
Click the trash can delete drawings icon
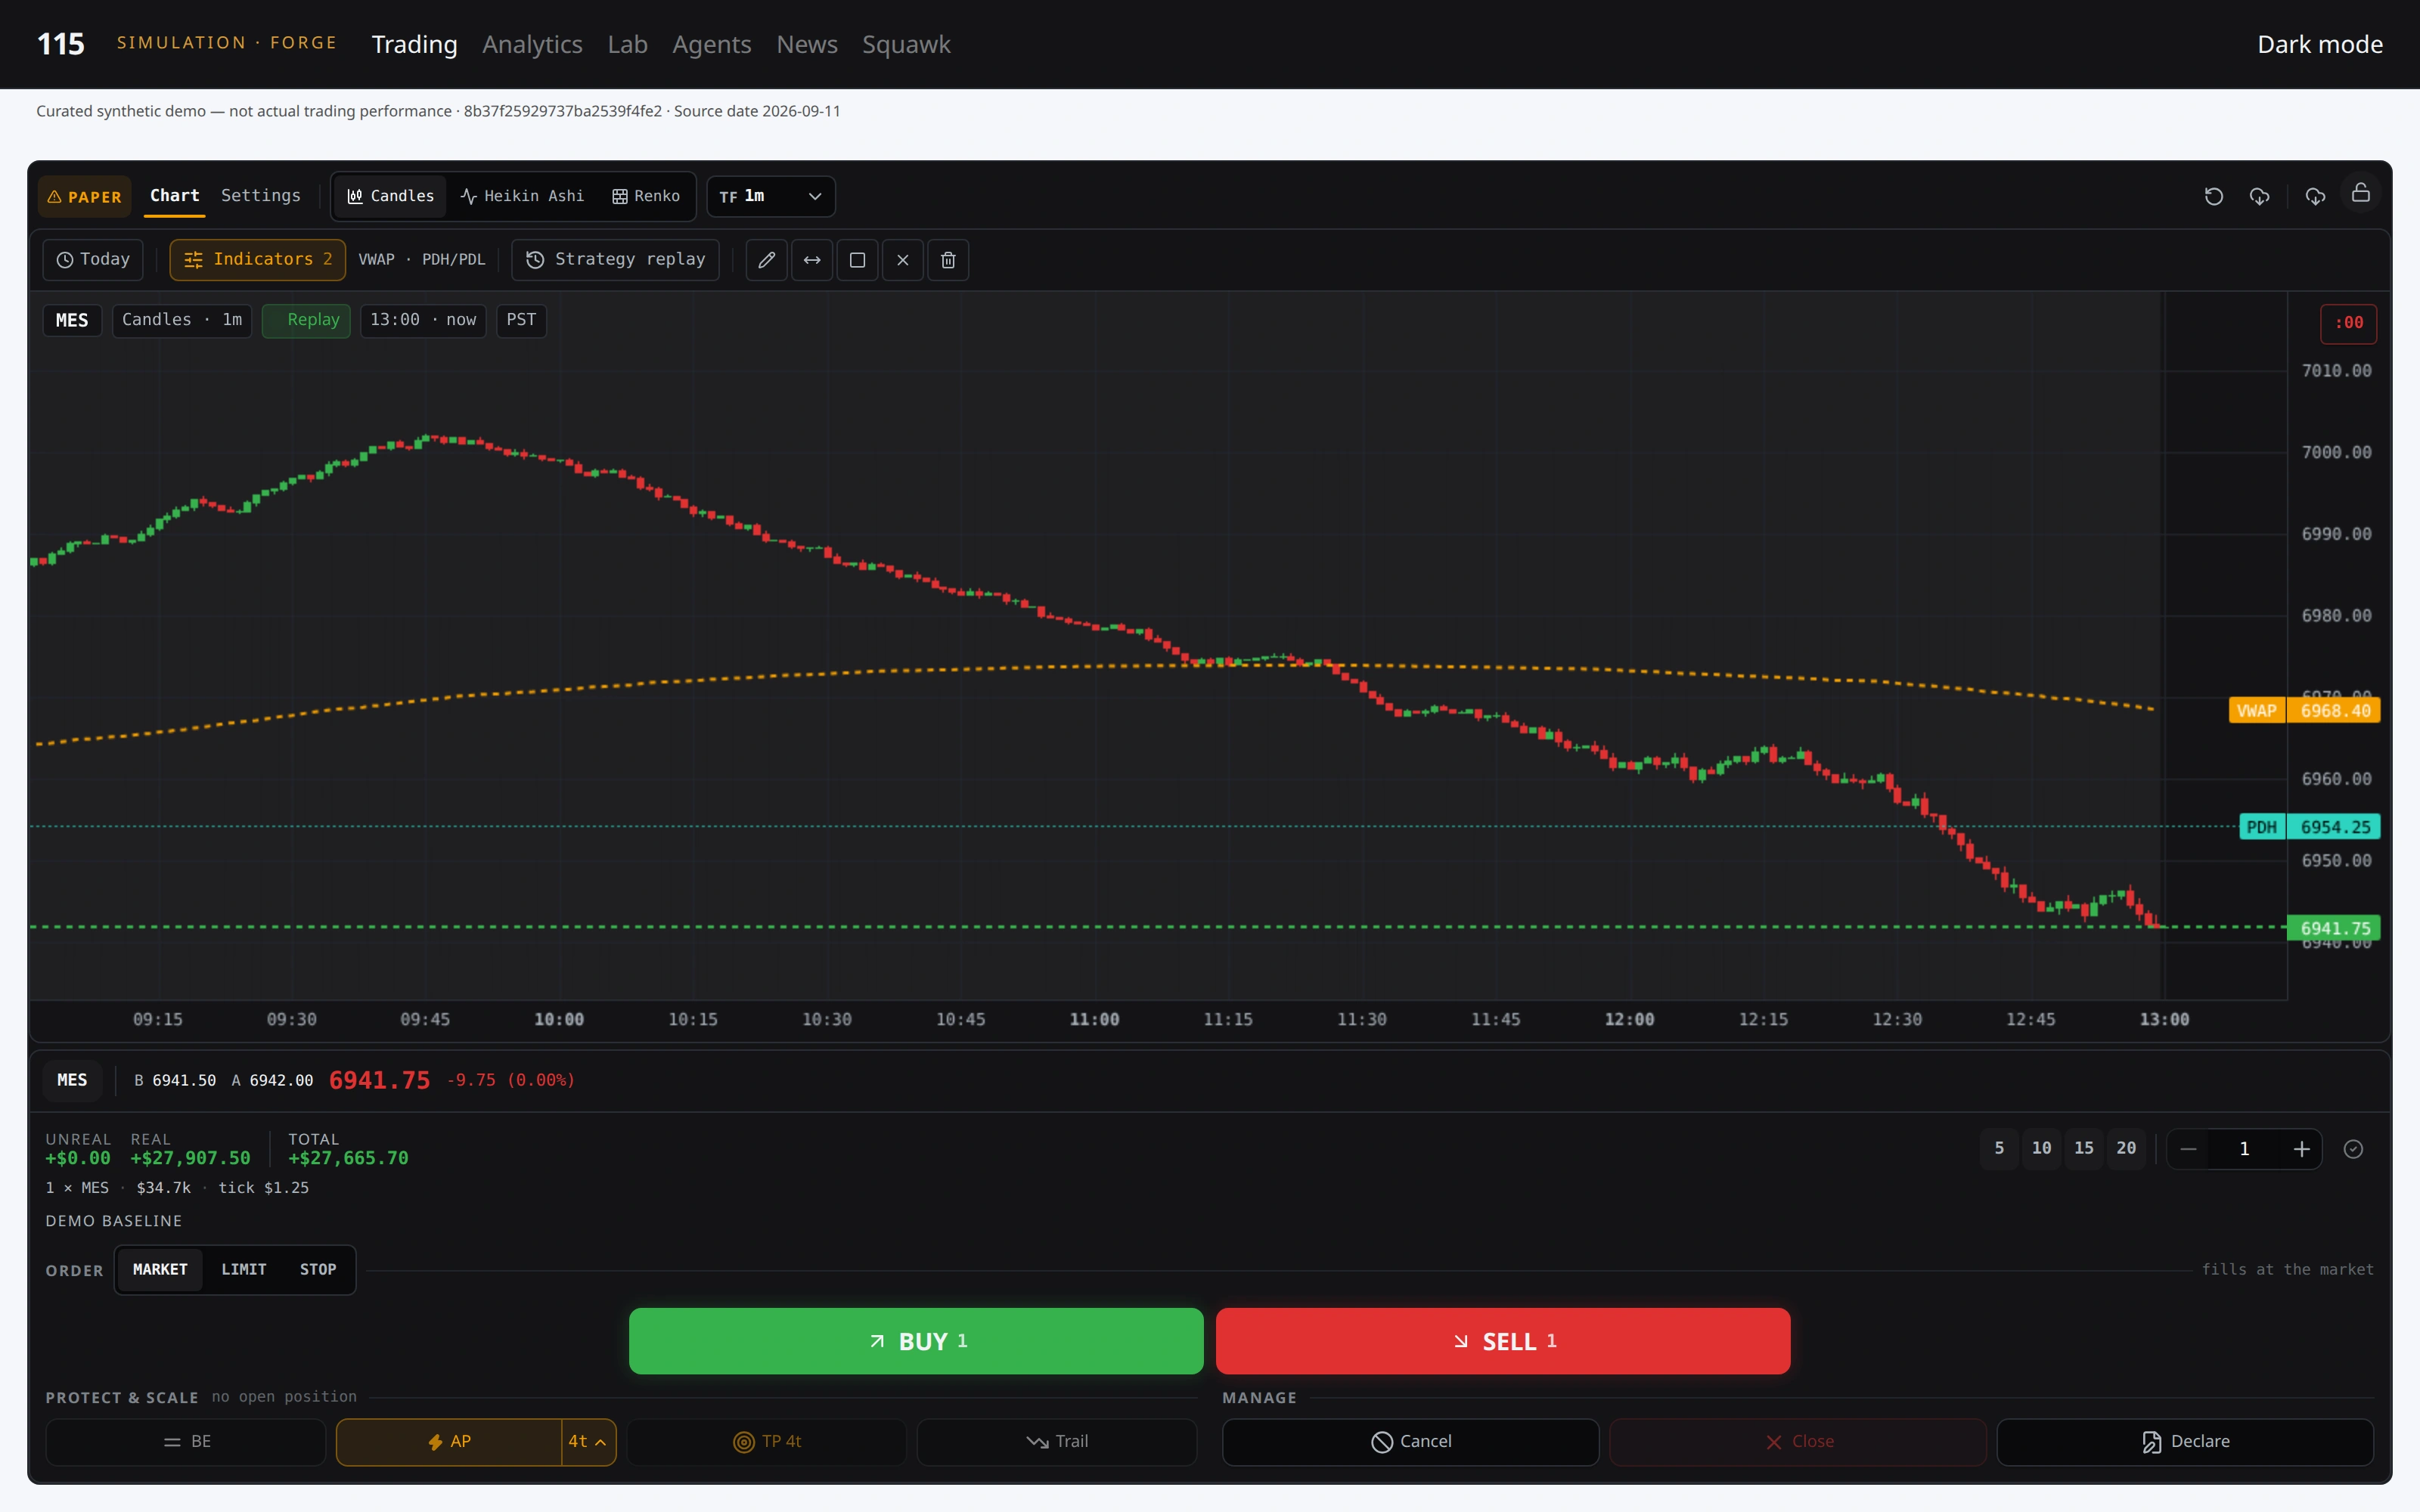pyautogui.click(x=948, y=260)
